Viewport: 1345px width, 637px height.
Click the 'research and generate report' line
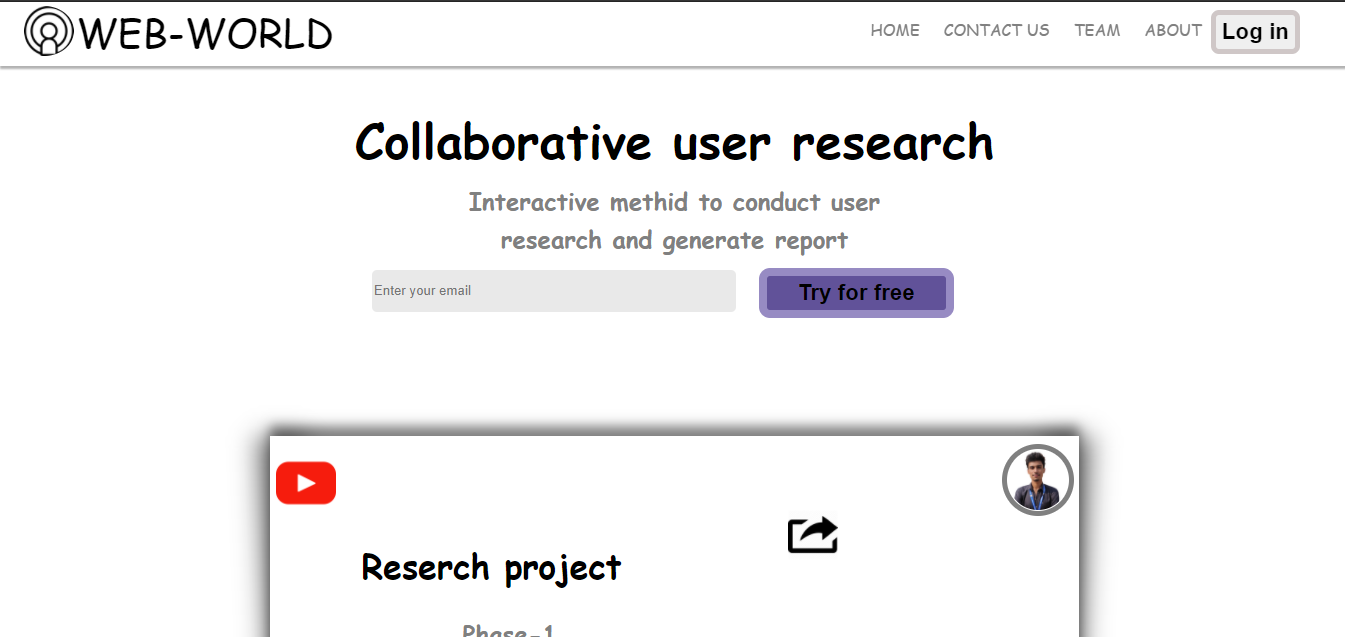(x=674, y=240)
